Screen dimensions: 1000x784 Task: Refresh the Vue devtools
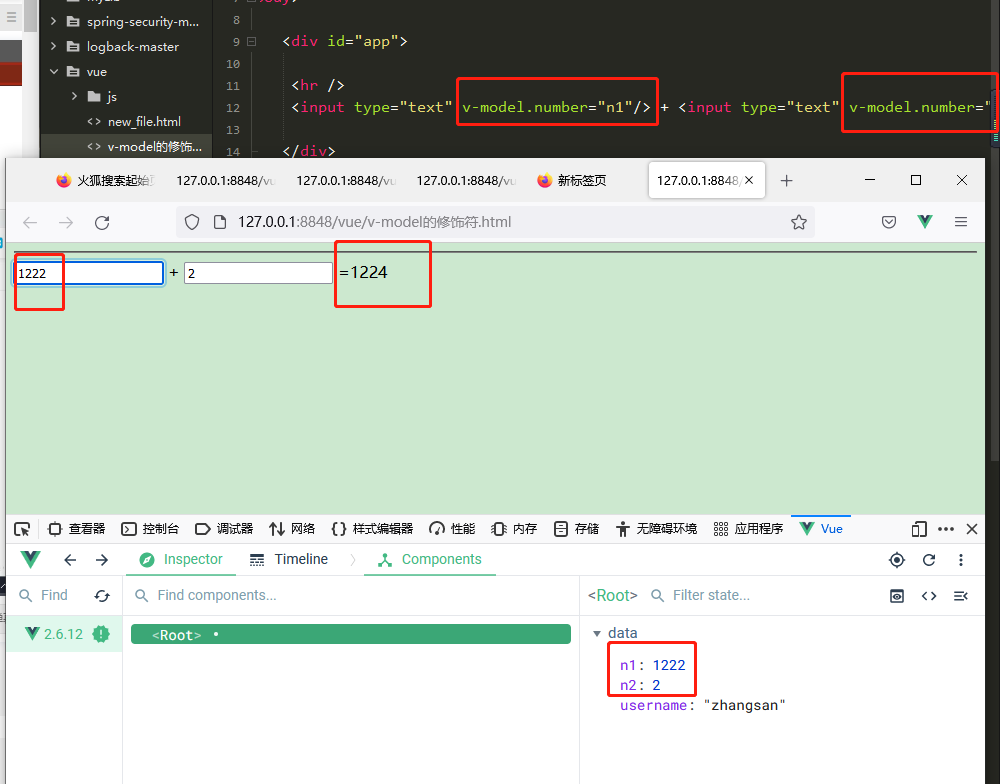(929, 560)
